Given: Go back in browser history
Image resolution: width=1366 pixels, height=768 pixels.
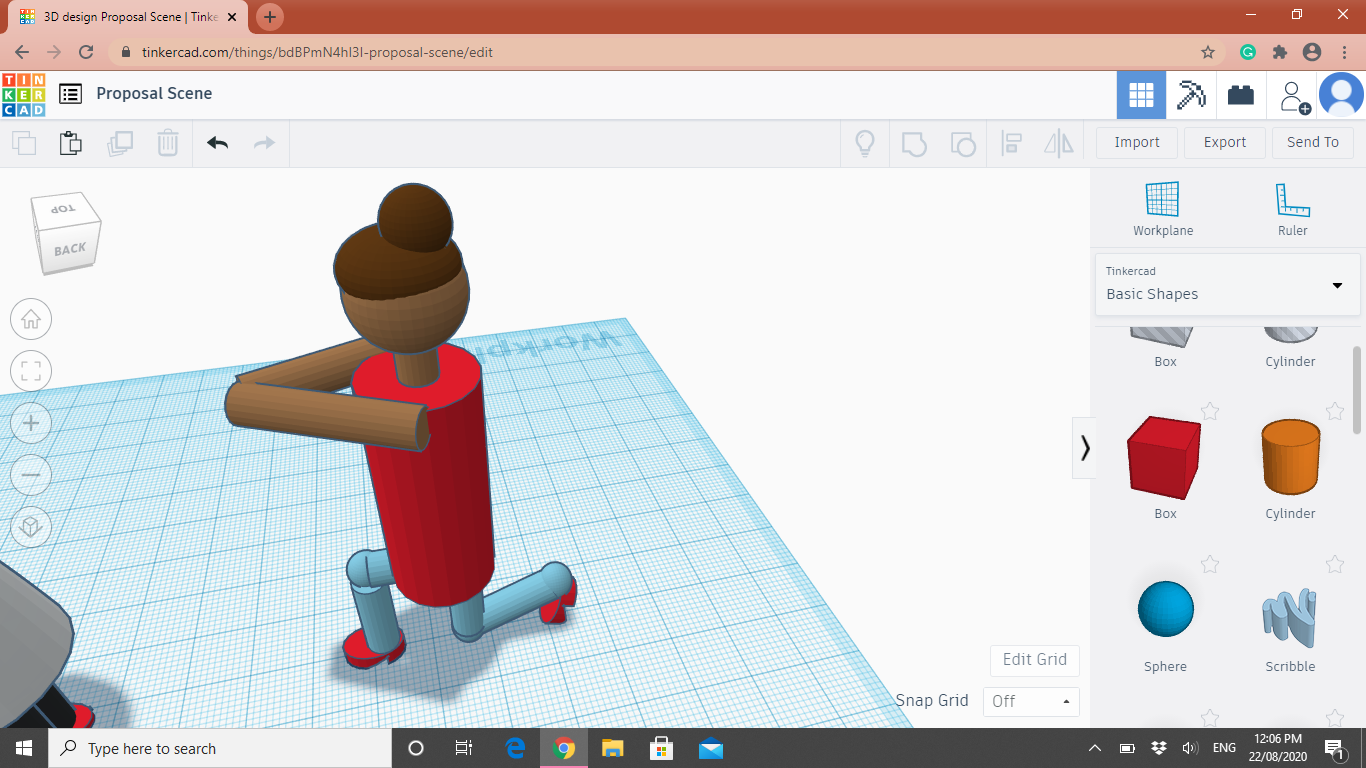Looking at the screenshot, I should coord(22,52).
